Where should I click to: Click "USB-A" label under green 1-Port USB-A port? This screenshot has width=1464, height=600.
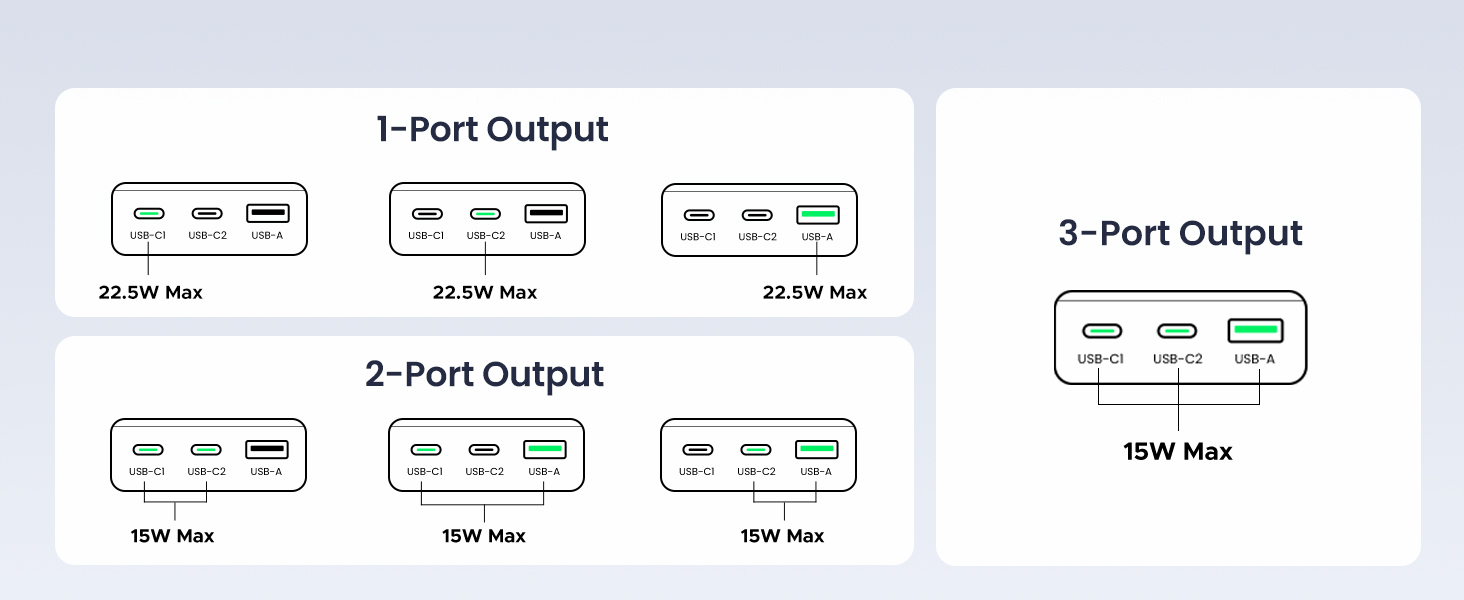tap(817, 237)
